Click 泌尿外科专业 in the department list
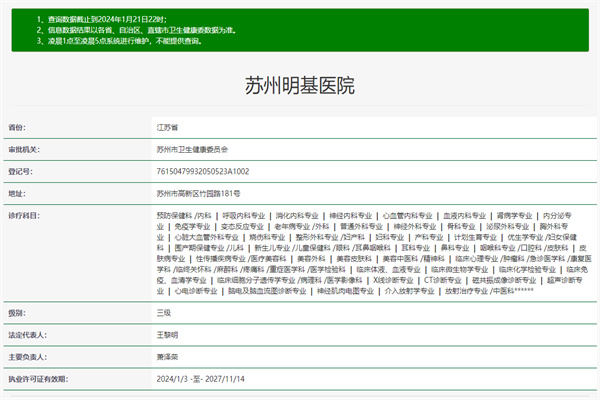Screen dimensions: 600x400 coord(507,227)
